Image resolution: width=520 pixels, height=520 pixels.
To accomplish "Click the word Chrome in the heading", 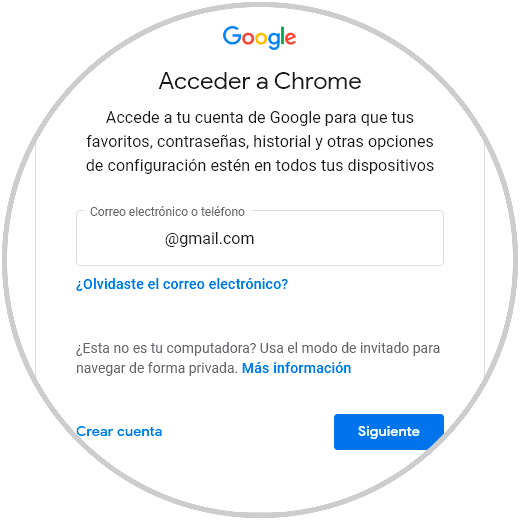I will (x=318, y=81).
